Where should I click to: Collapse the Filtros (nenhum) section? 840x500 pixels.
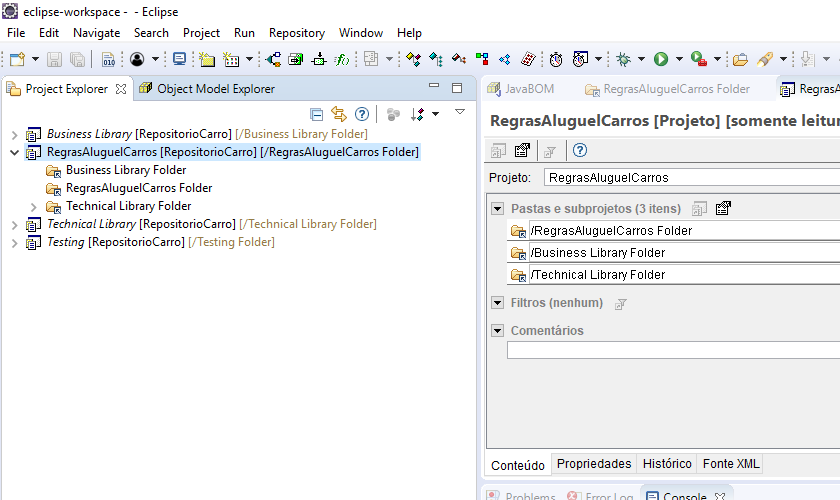coord(498,303)
